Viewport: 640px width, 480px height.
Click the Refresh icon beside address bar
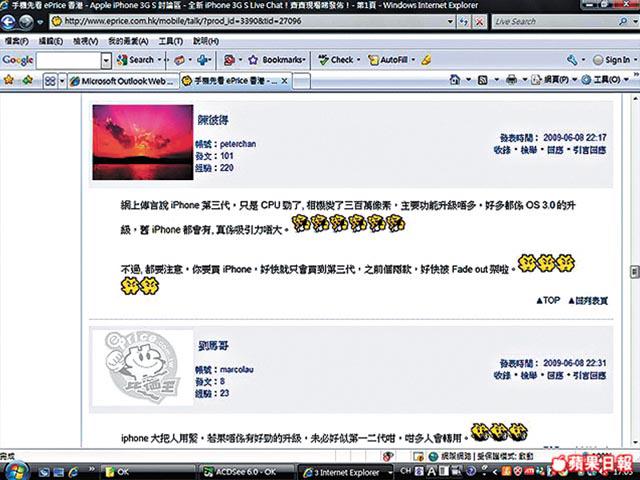pos(463,21)
